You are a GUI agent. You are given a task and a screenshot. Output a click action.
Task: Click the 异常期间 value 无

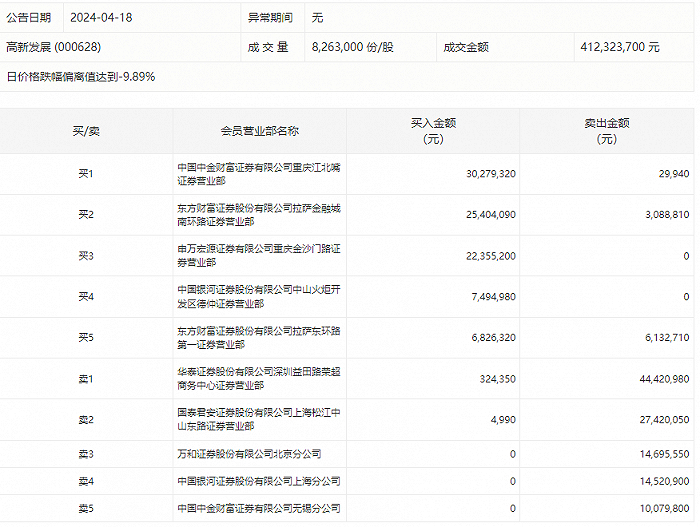click(317, 17)
